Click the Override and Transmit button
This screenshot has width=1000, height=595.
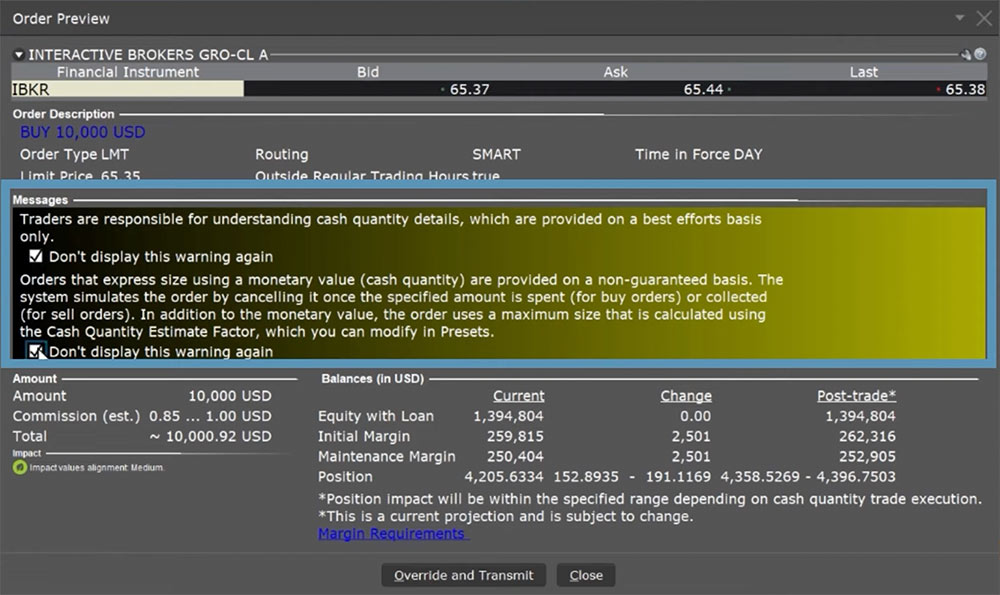tap(463, 575)
